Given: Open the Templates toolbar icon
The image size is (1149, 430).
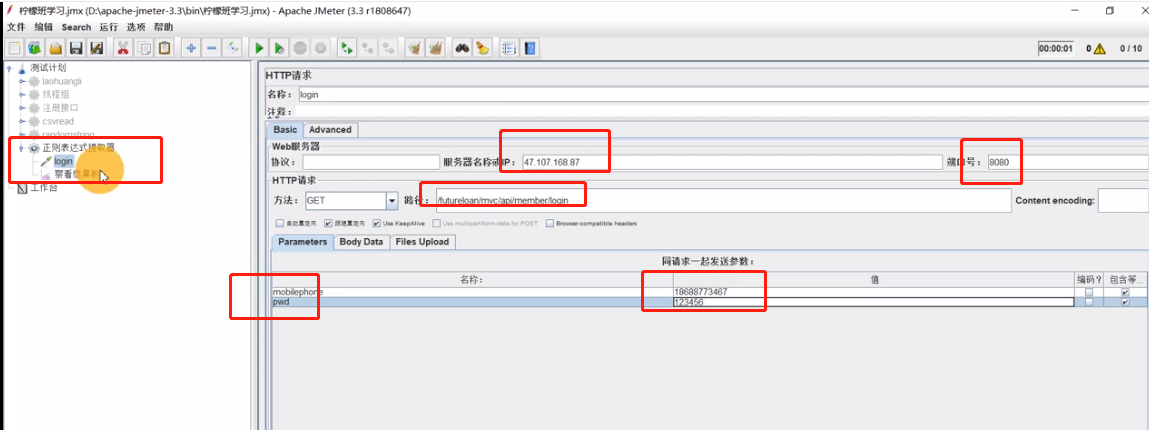Looking at the screenshot, I should click(x=34, y=48).
